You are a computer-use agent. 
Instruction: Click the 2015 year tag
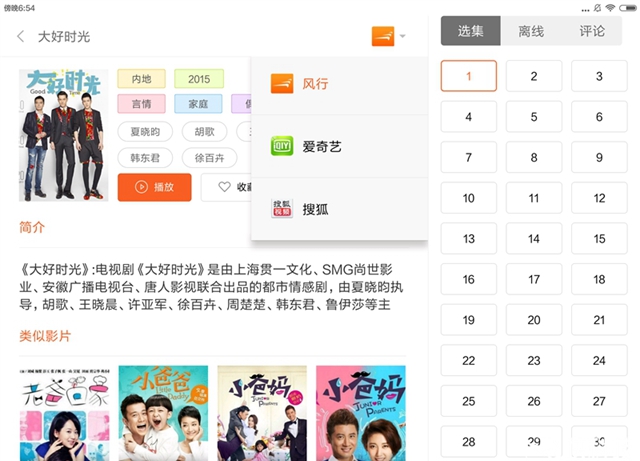pyautogui.click(x=199, y=79)
